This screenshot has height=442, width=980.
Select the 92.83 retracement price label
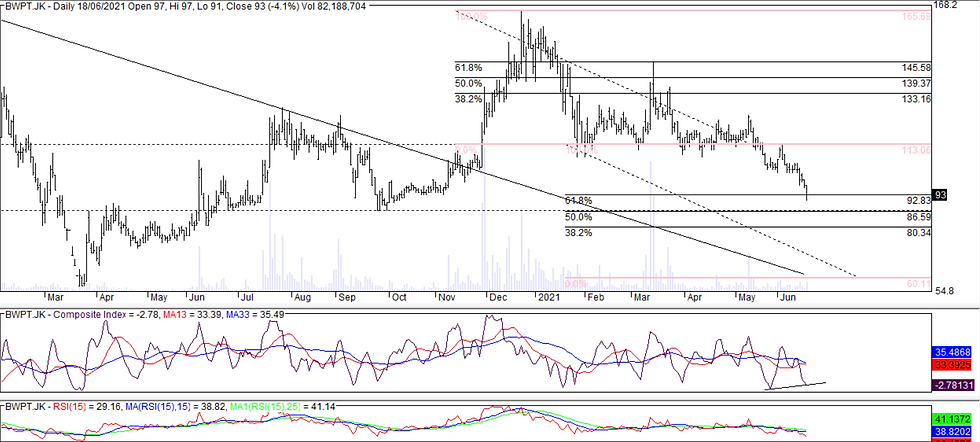(919, 201)
